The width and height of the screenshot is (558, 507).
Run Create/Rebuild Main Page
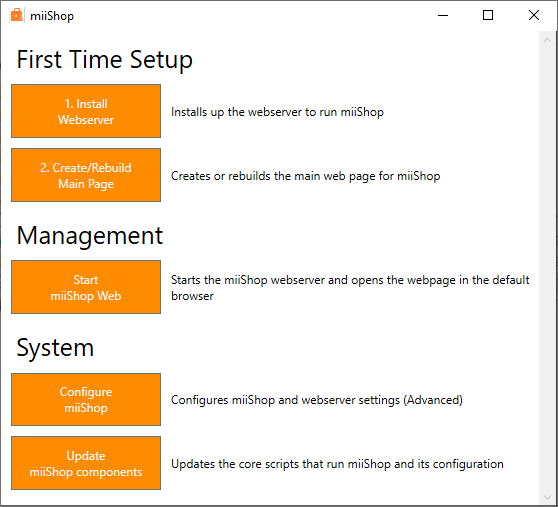click(86, 175)
